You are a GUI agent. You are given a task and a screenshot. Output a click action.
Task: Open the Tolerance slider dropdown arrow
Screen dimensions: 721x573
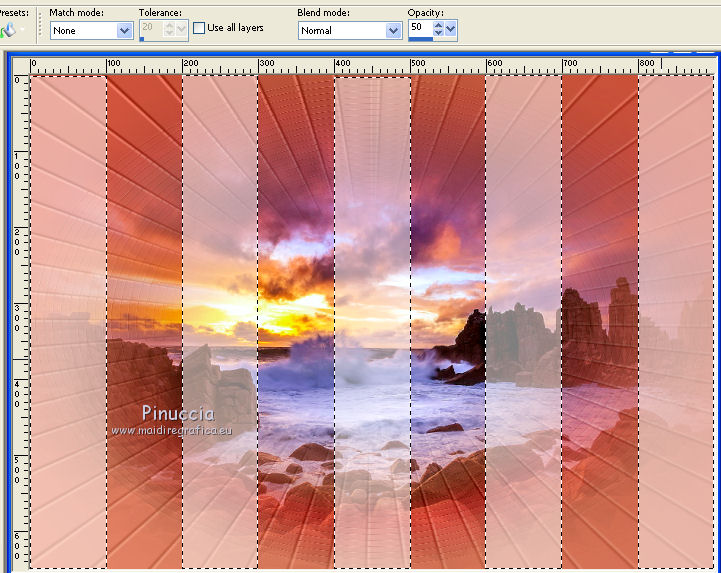182,29
